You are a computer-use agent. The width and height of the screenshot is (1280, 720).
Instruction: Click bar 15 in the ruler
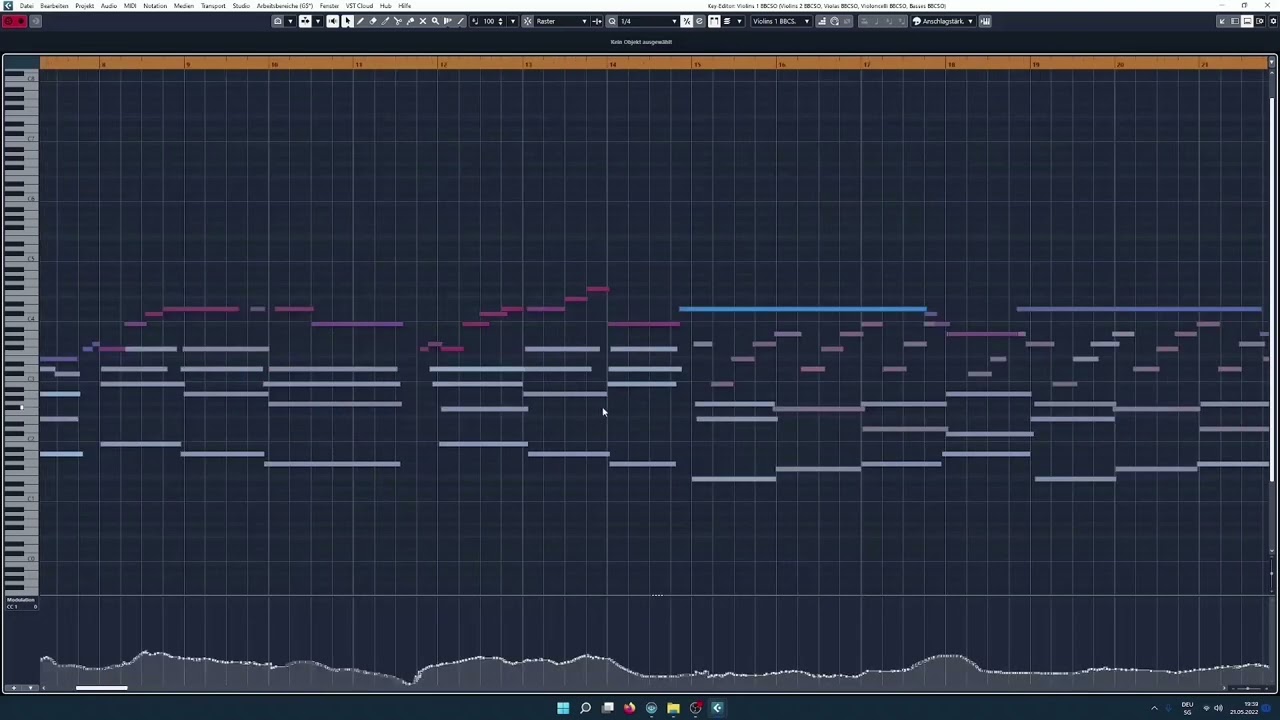[x=697, y=64]
